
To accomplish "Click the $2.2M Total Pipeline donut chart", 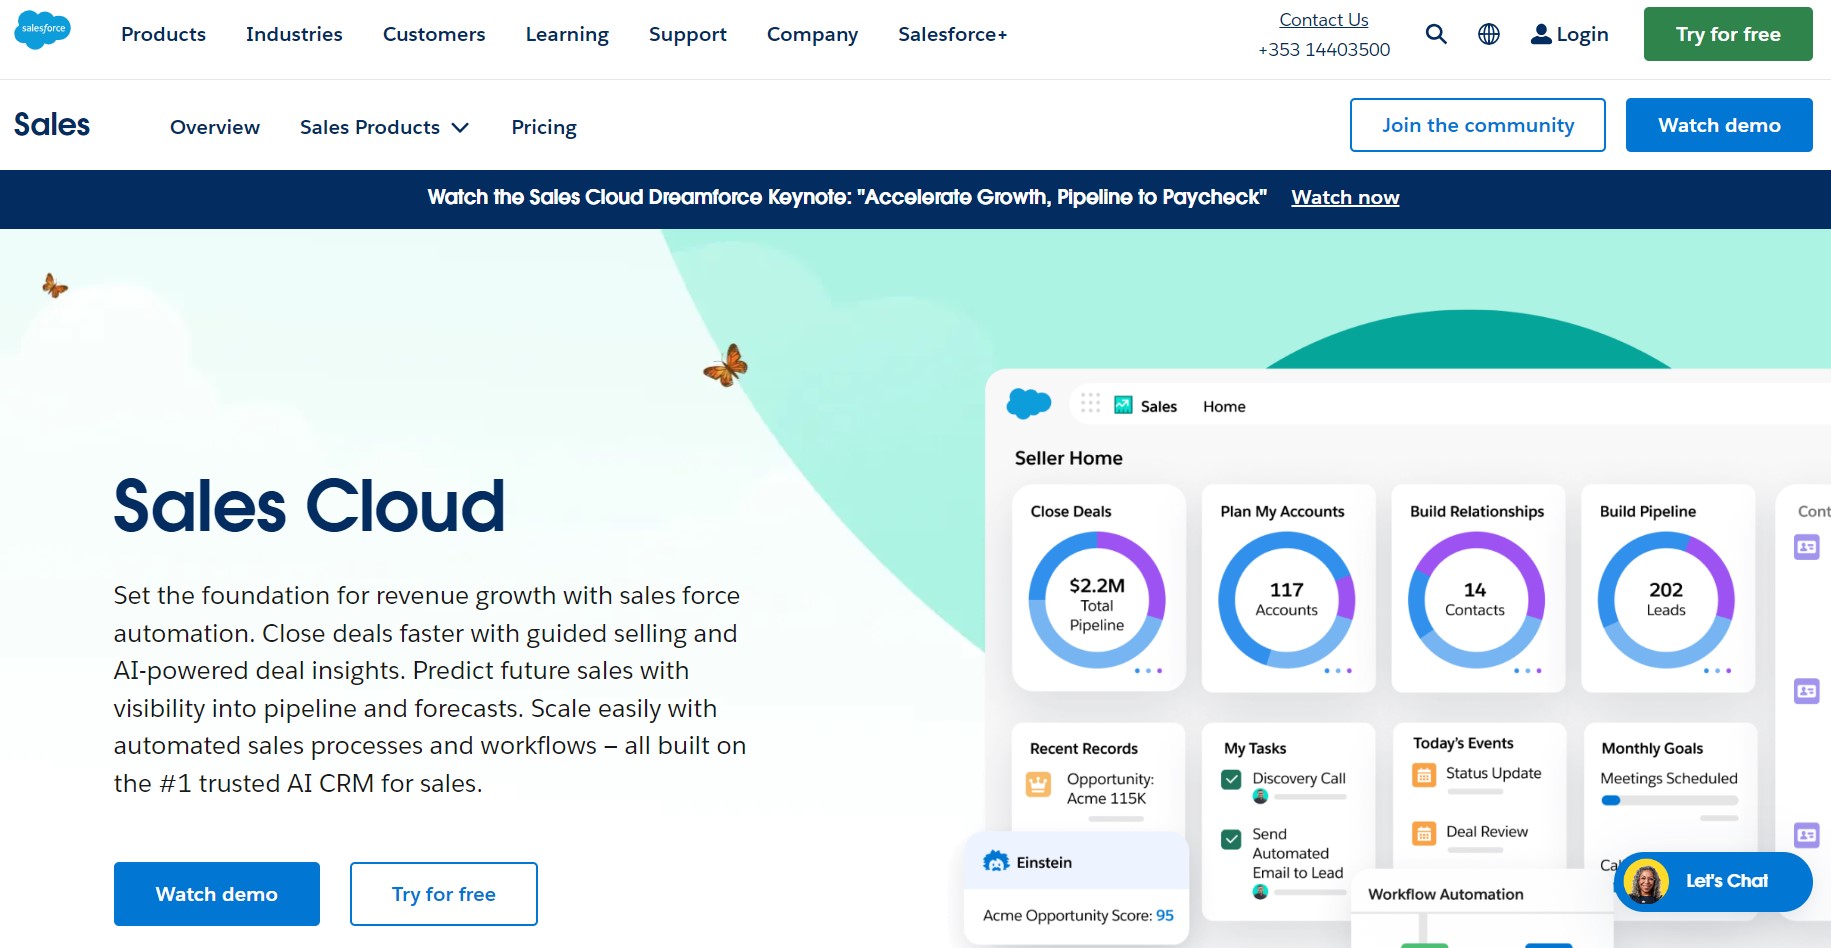I will [x=1097, y=600].
